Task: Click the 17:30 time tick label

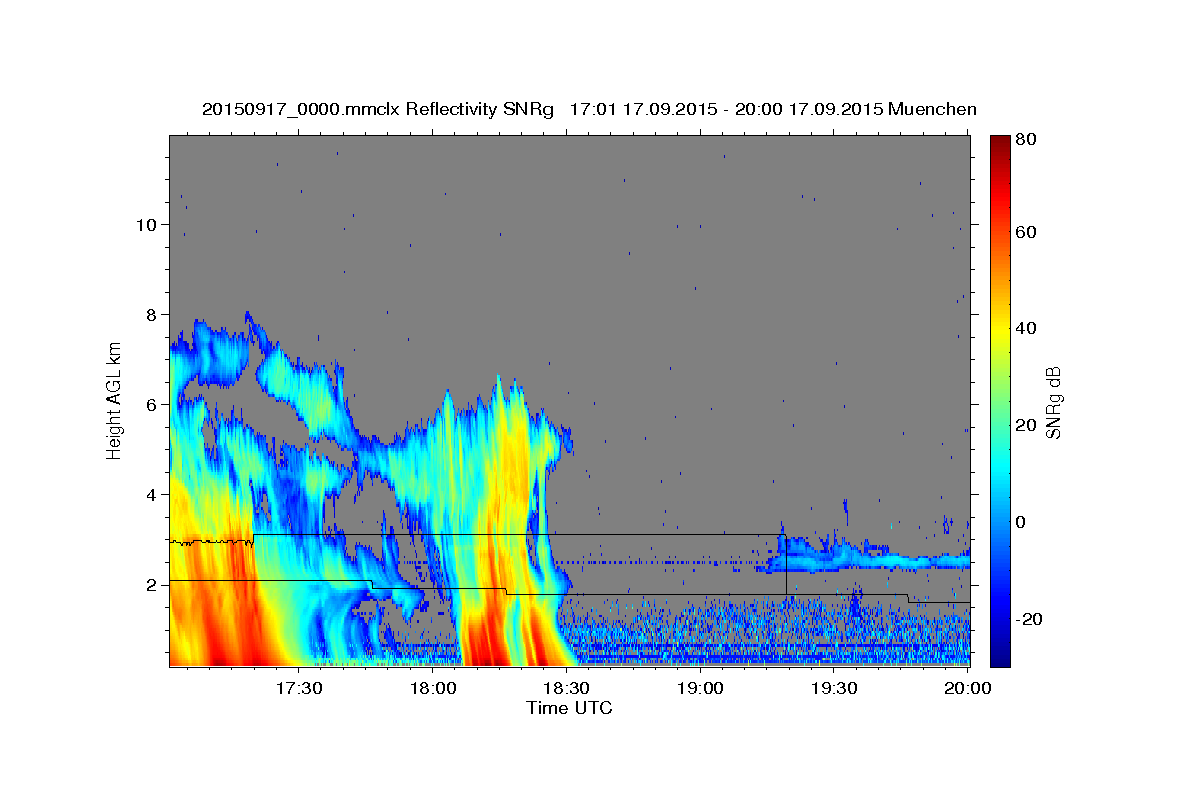Action: tap(298, 688)
